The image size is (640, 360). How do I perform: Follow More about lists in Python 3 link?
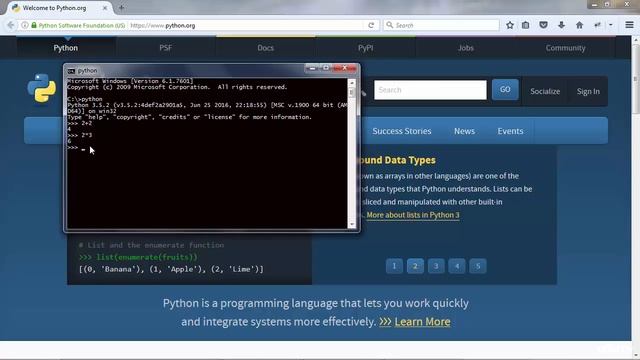pos(413,215)
